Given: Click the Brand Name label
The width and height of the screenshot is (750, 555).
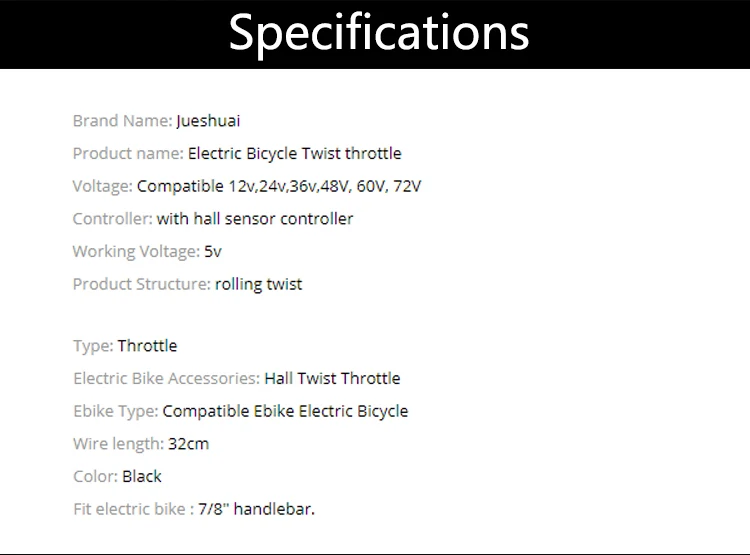Looking at the screenshot, I should point(122,121).
